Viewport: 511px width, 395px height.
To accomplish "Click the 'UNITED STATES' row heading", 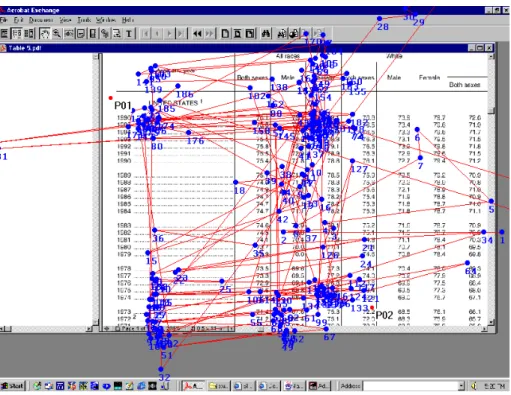I will [174, 102].
